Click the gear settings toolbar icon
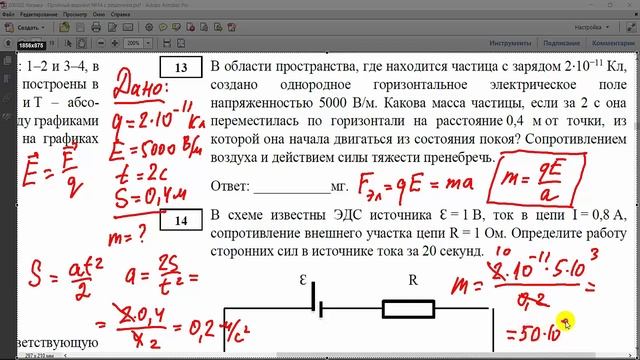This screenshot has height=360, width=640. (x=149, y=27)
